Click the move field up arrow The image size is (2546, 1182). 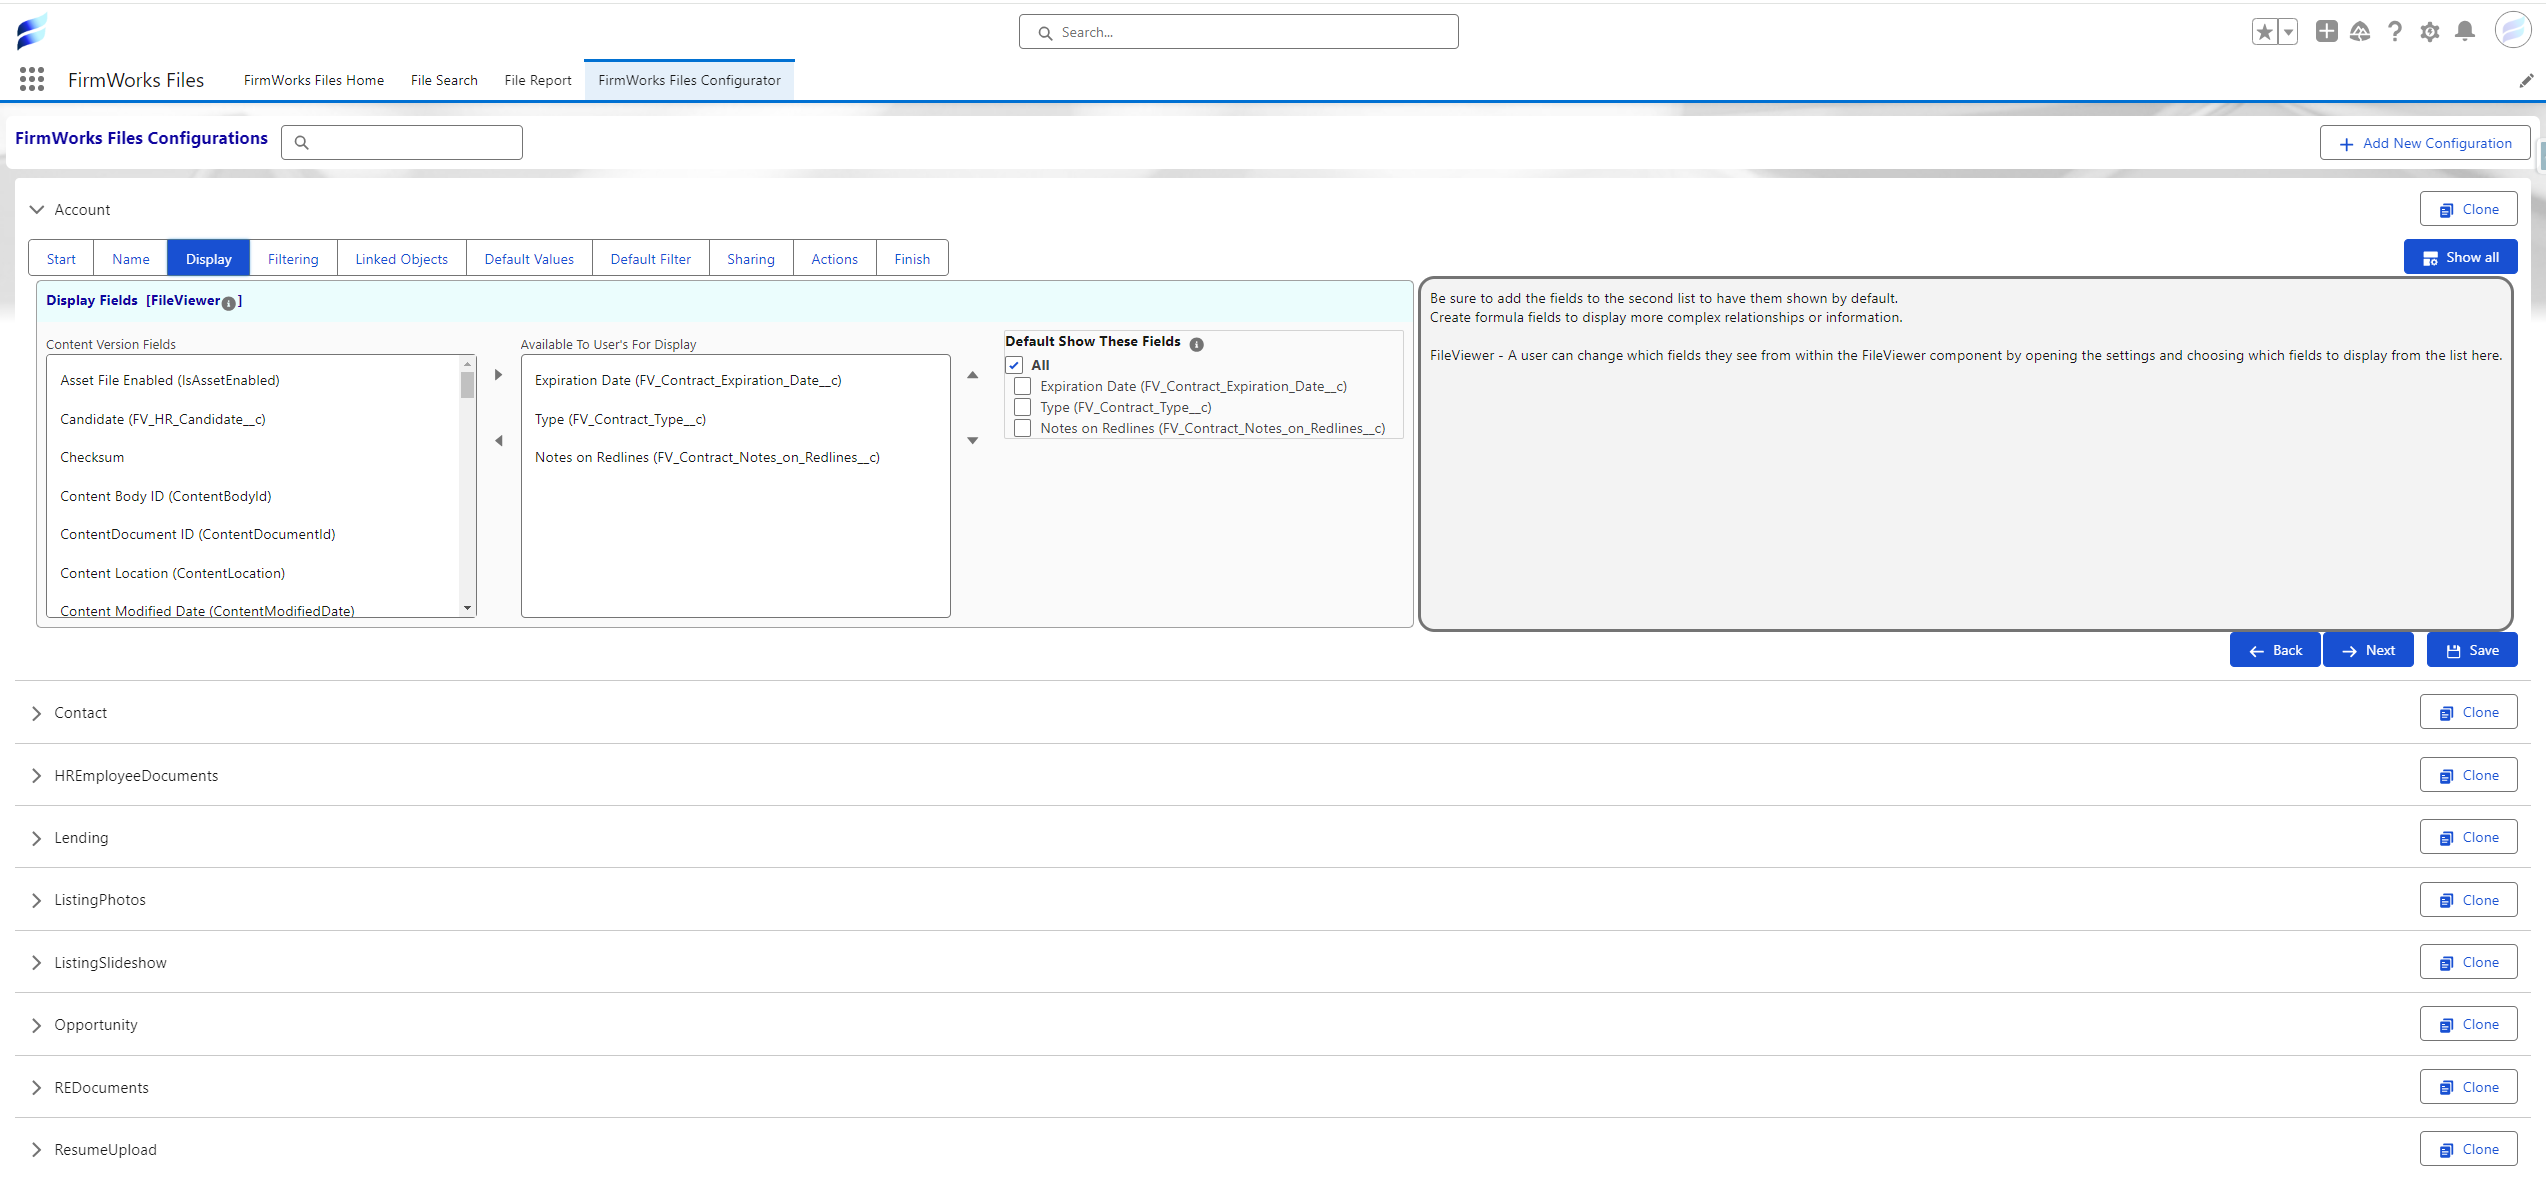coord(972,375)
